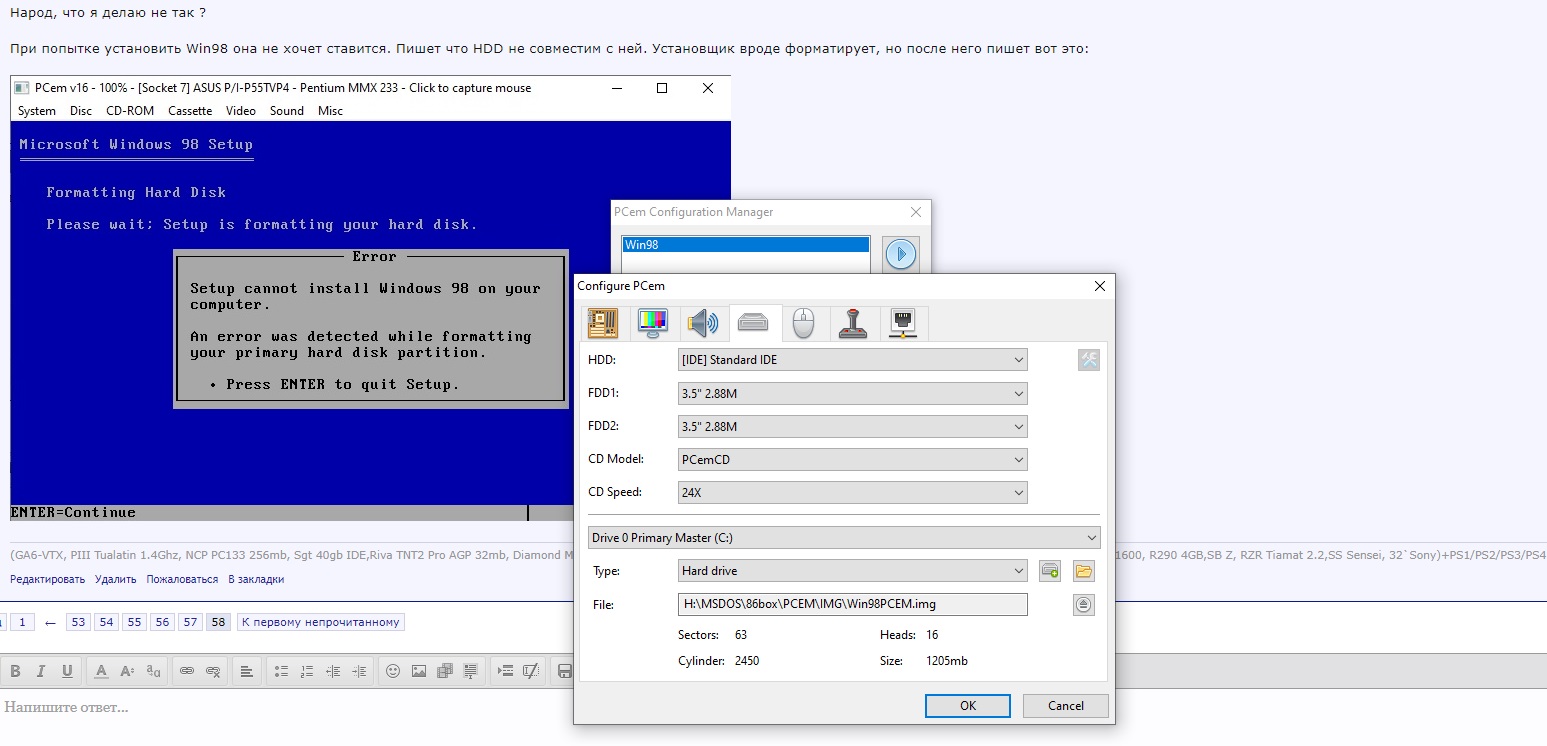This screenshot has height=746, width=1547.
Task: Click the Редактировать link
Action: (x=47, y=579)
